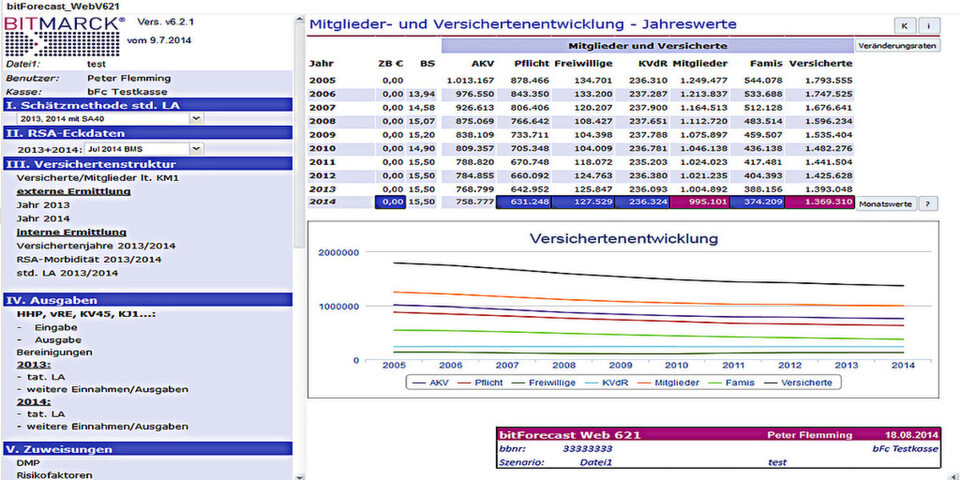Click the '?' help button

pos(928,204)
